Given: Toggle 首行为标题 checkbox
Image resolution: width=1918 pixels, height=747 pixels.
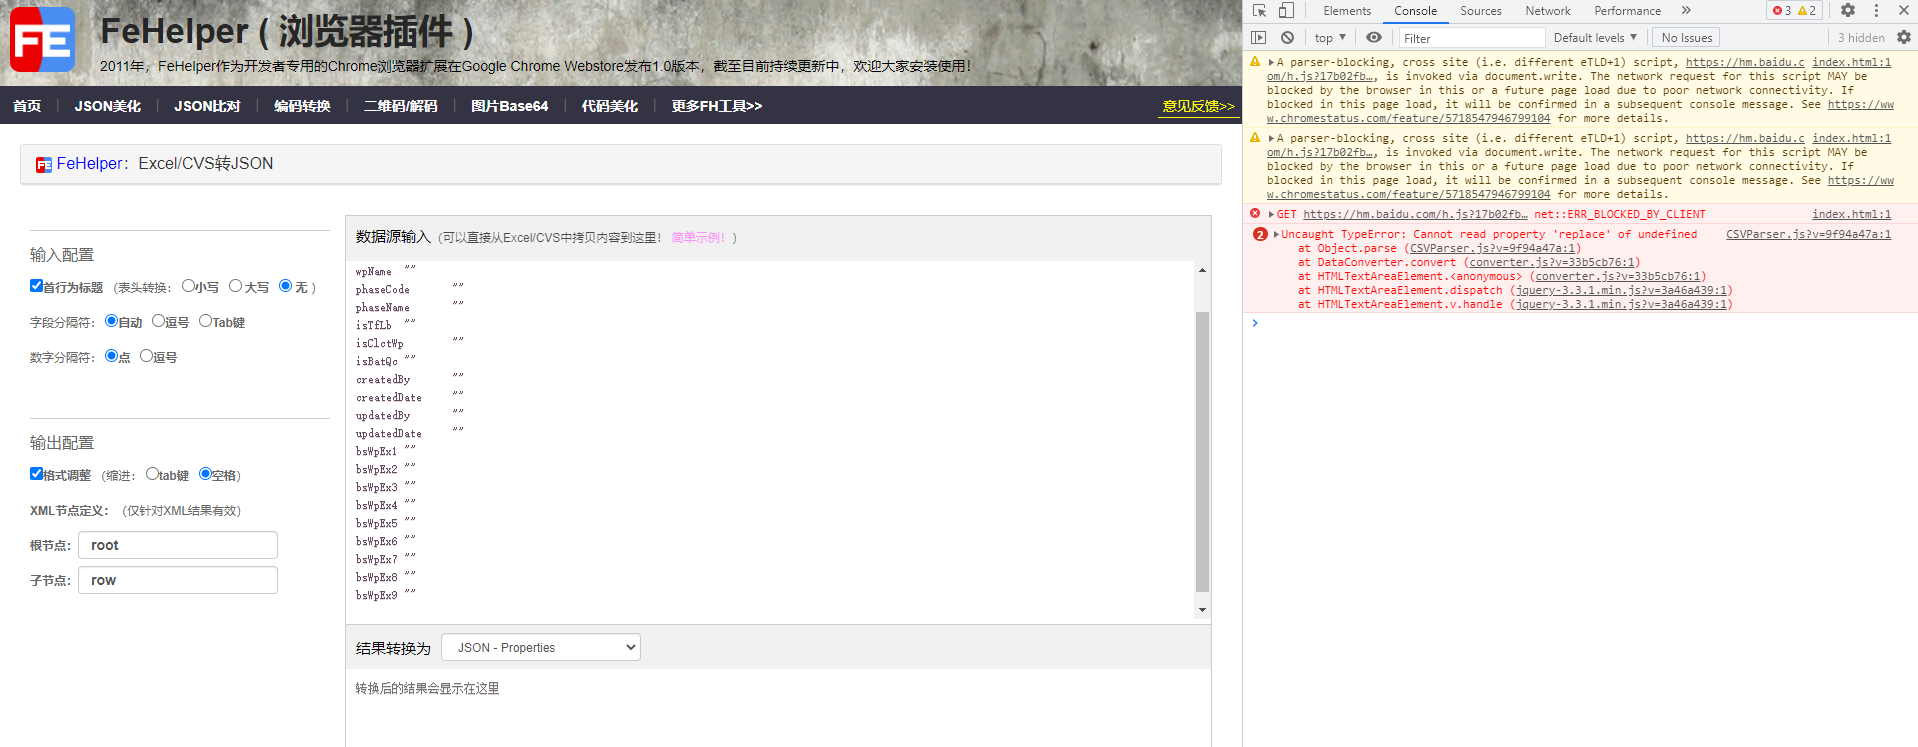Looking at the screenshot, I should [36, 286].
